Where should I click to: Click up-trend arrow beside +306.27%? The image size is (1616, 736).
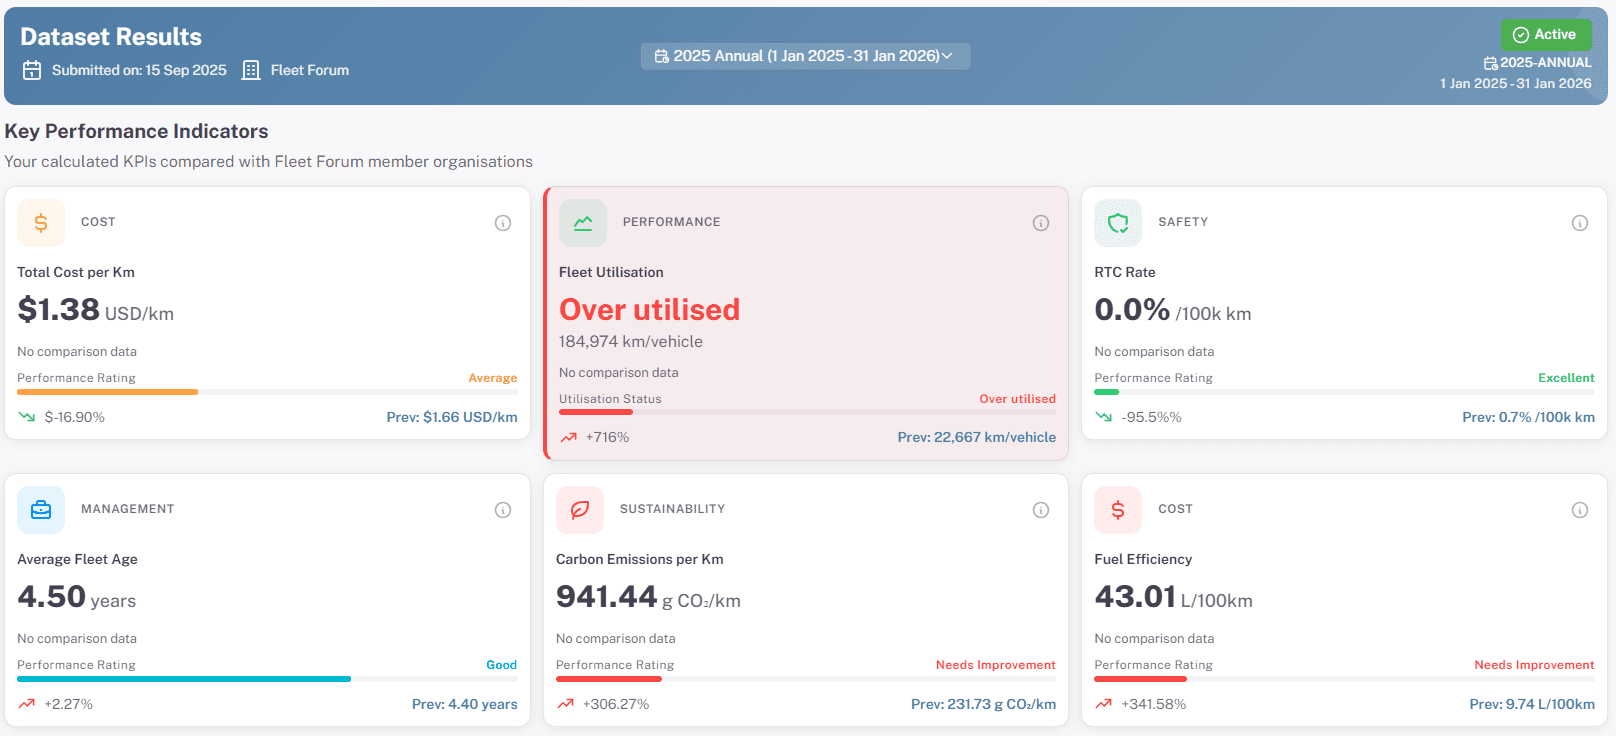tap(566, 704)
